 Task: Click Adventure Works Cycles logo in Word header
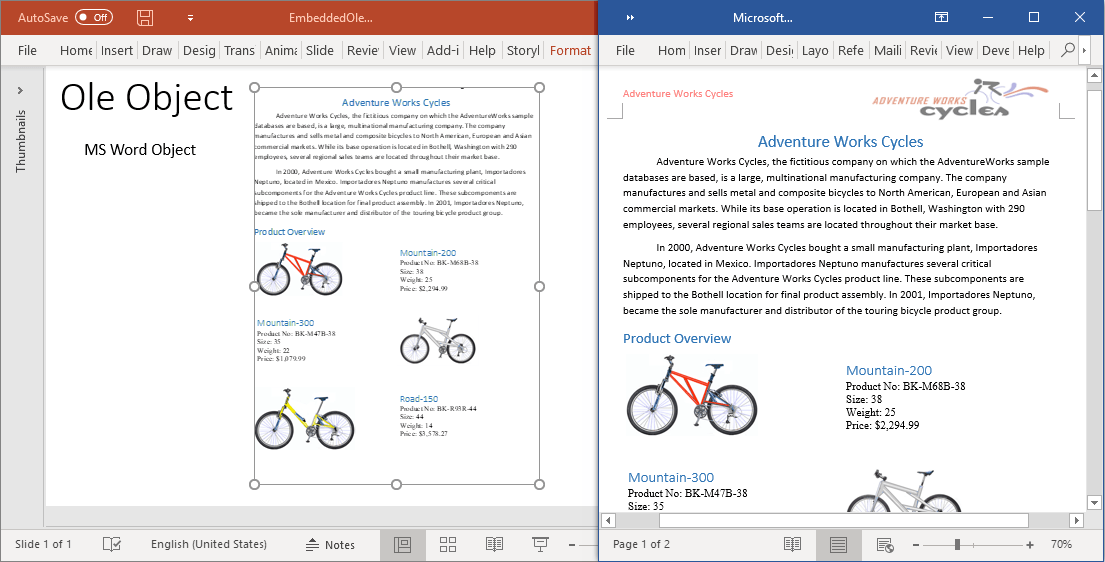click(x=961, y=97)
